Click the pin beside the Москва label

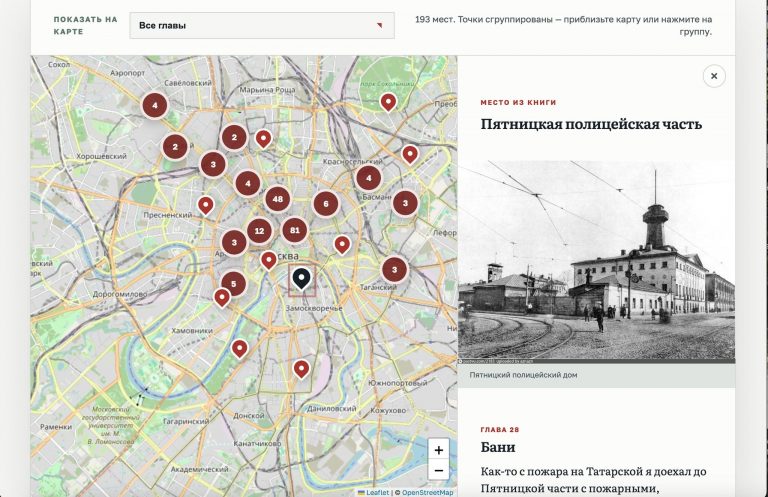click(x=268, y=260)
